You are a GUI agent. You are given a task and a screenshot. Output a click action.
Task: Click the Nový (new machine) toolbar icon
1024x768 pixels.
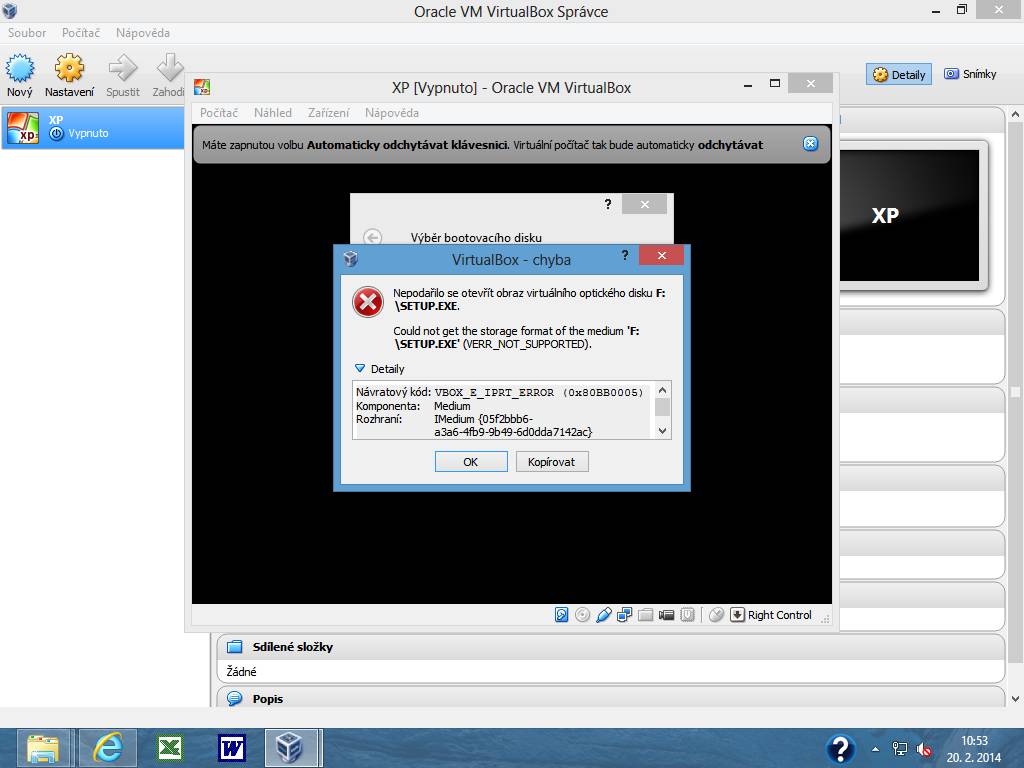tap(20, 68)
